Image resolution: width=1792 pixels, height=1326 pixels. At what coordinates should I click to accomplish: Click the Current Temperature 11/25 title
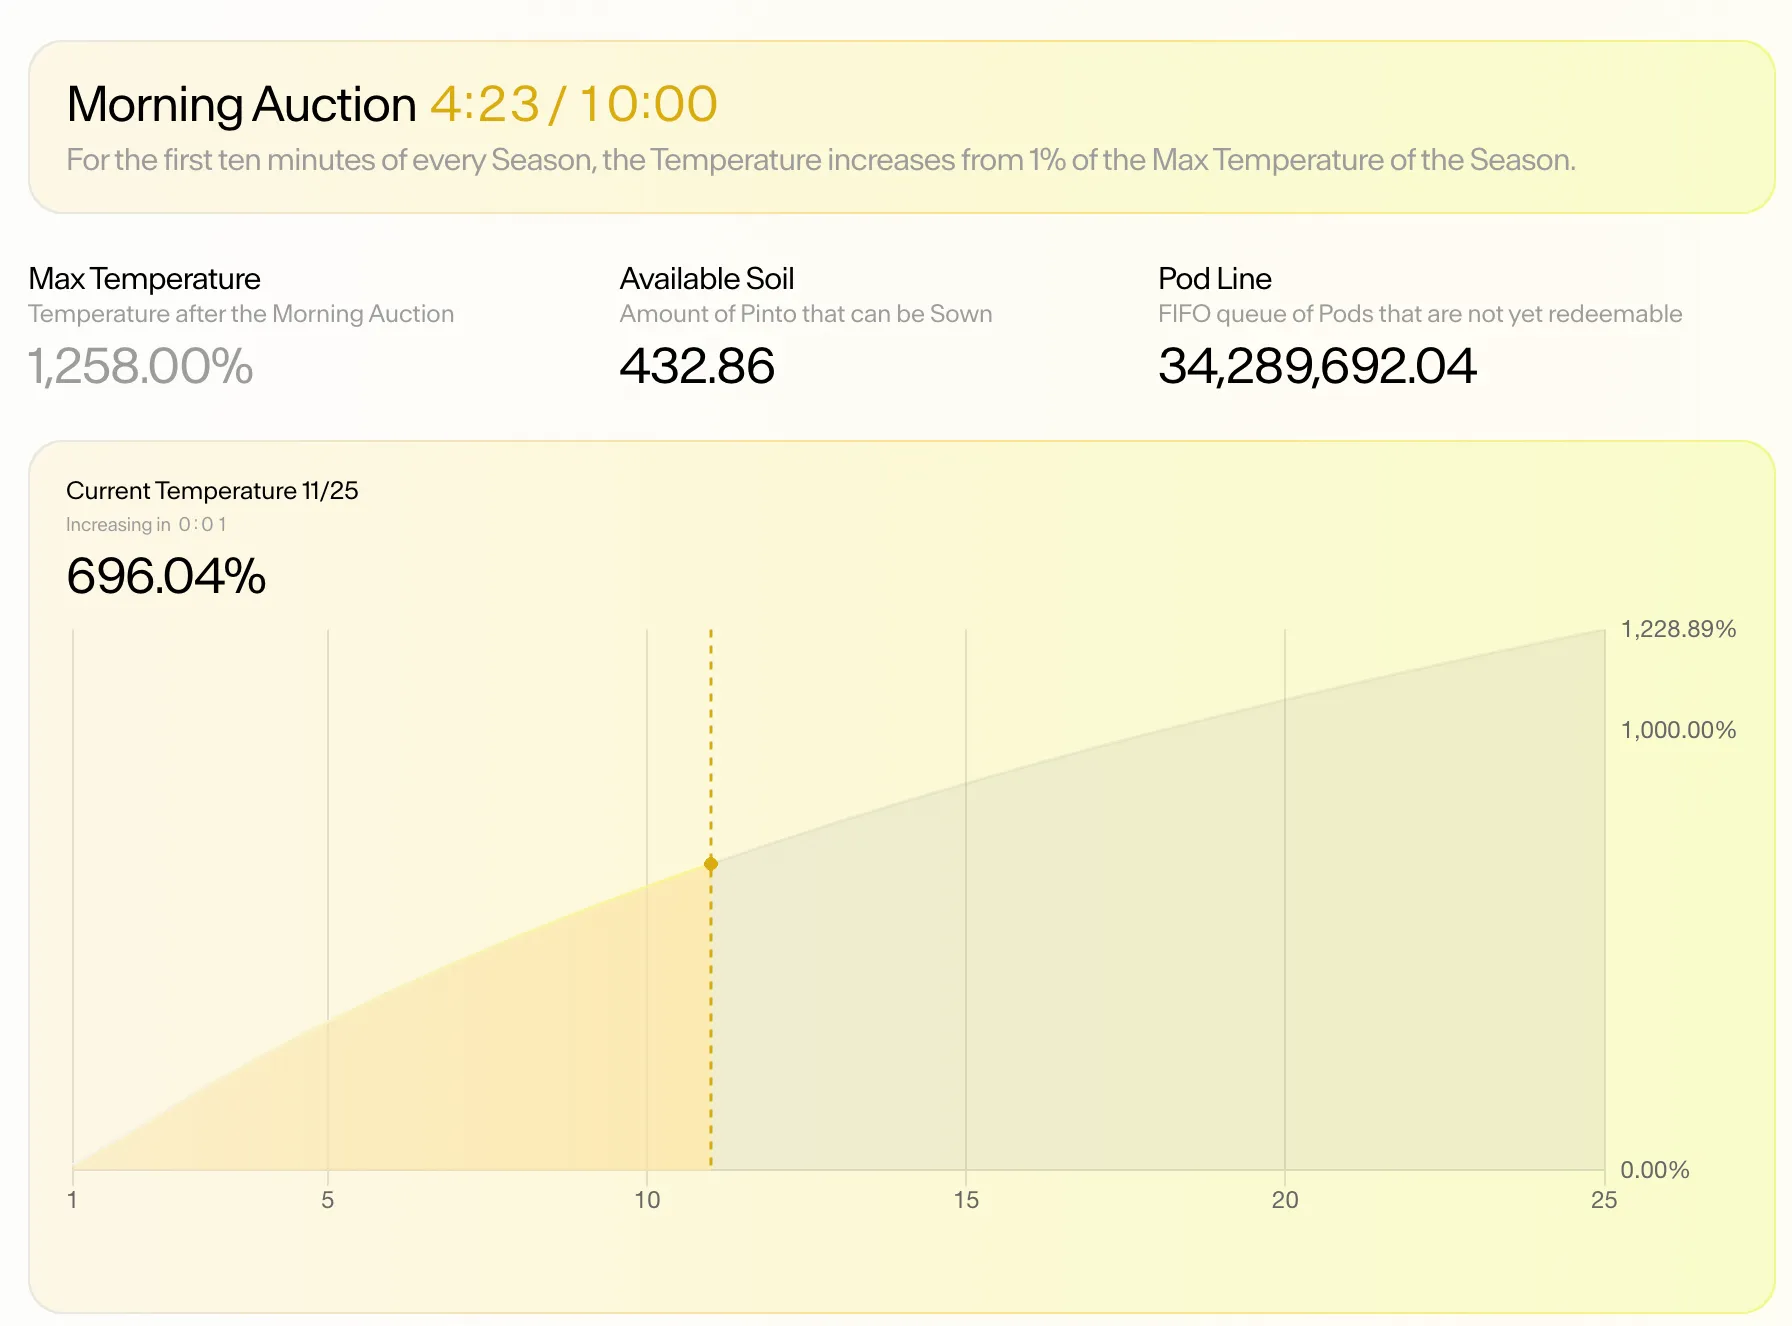212,490
